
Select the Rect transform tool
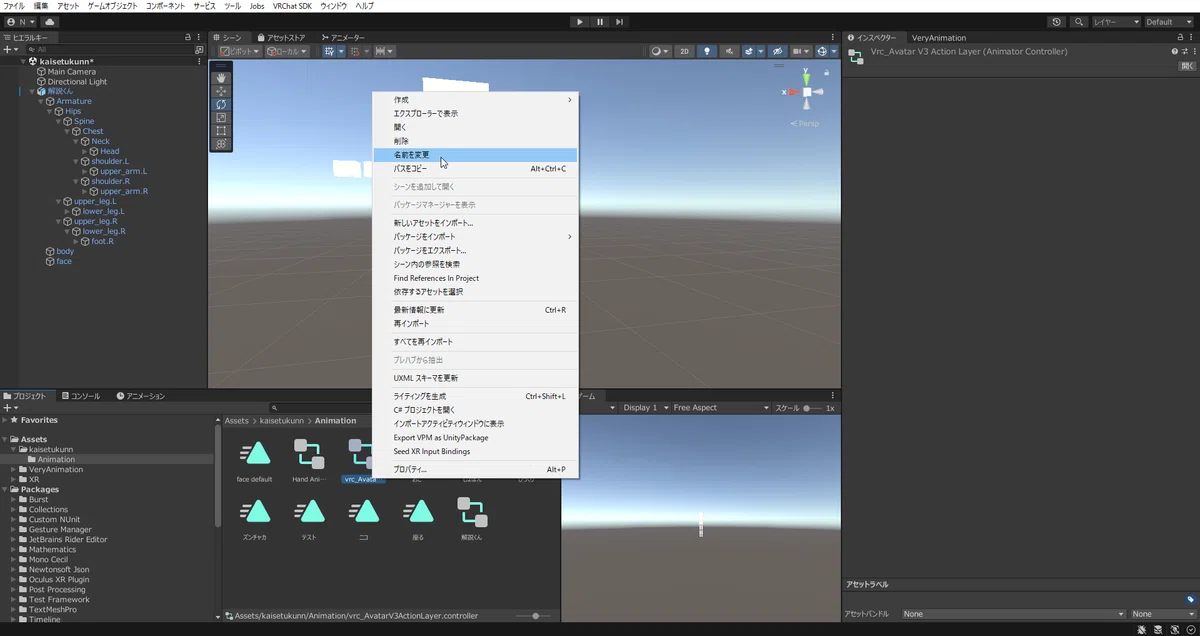pyautogui.click(x=221, y=130)
